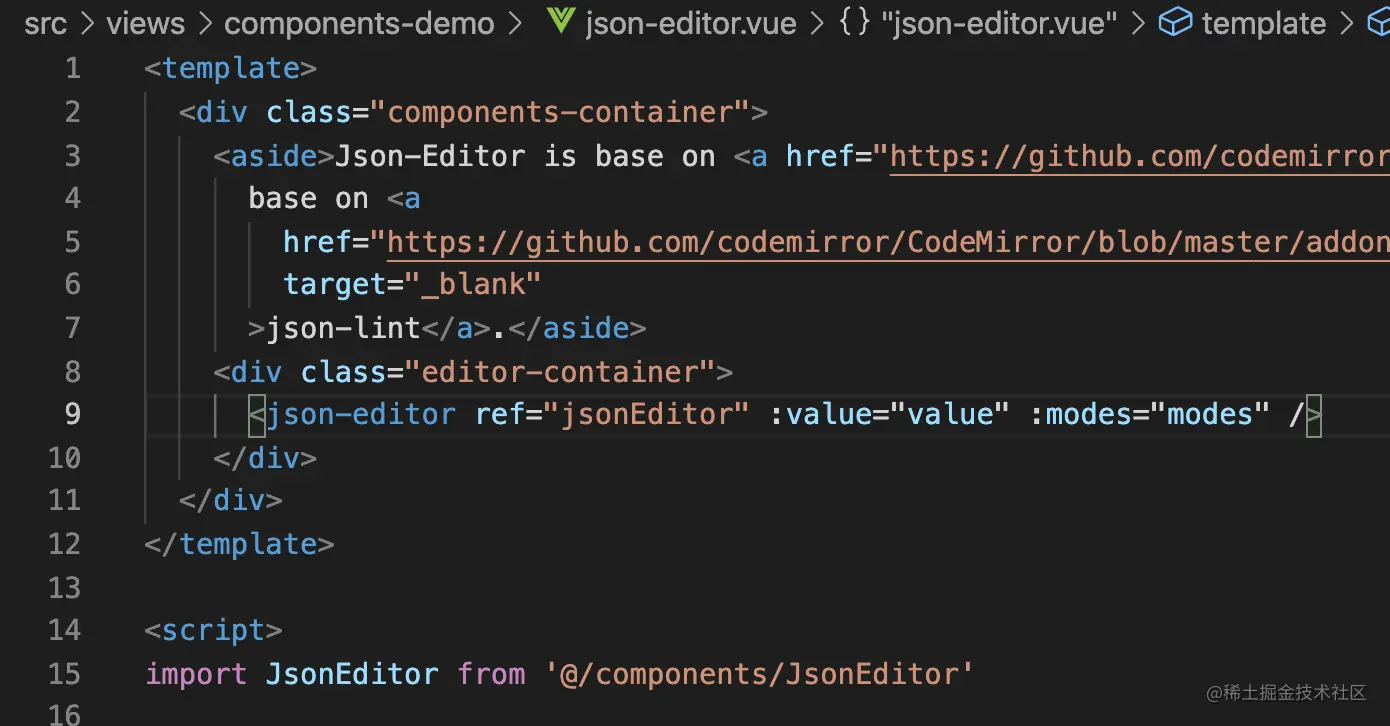Expand the chevron after 'src' breadcrumb
The image size is (1390, 726).
[x=86, y=23]
